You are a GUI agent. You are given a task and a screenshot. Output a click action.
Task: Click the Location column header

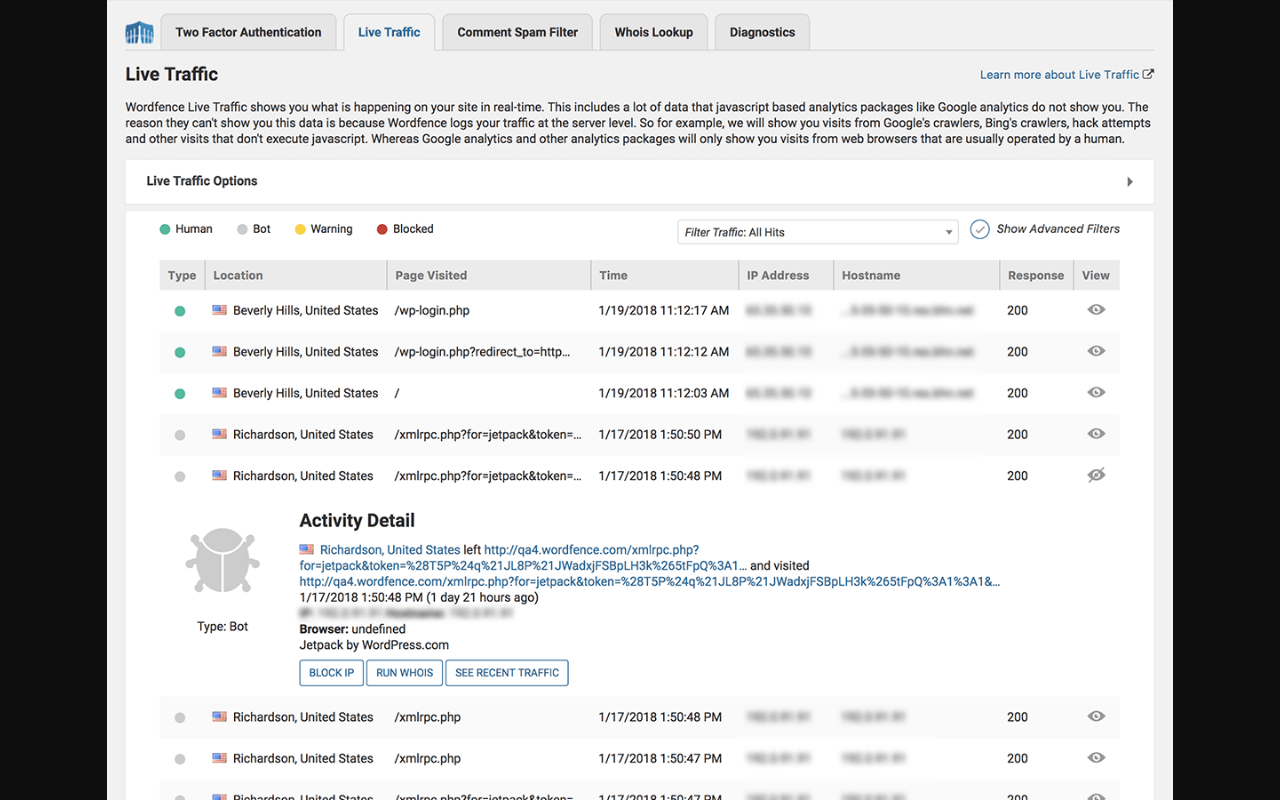pyautogui.click(x=296, y=275)
